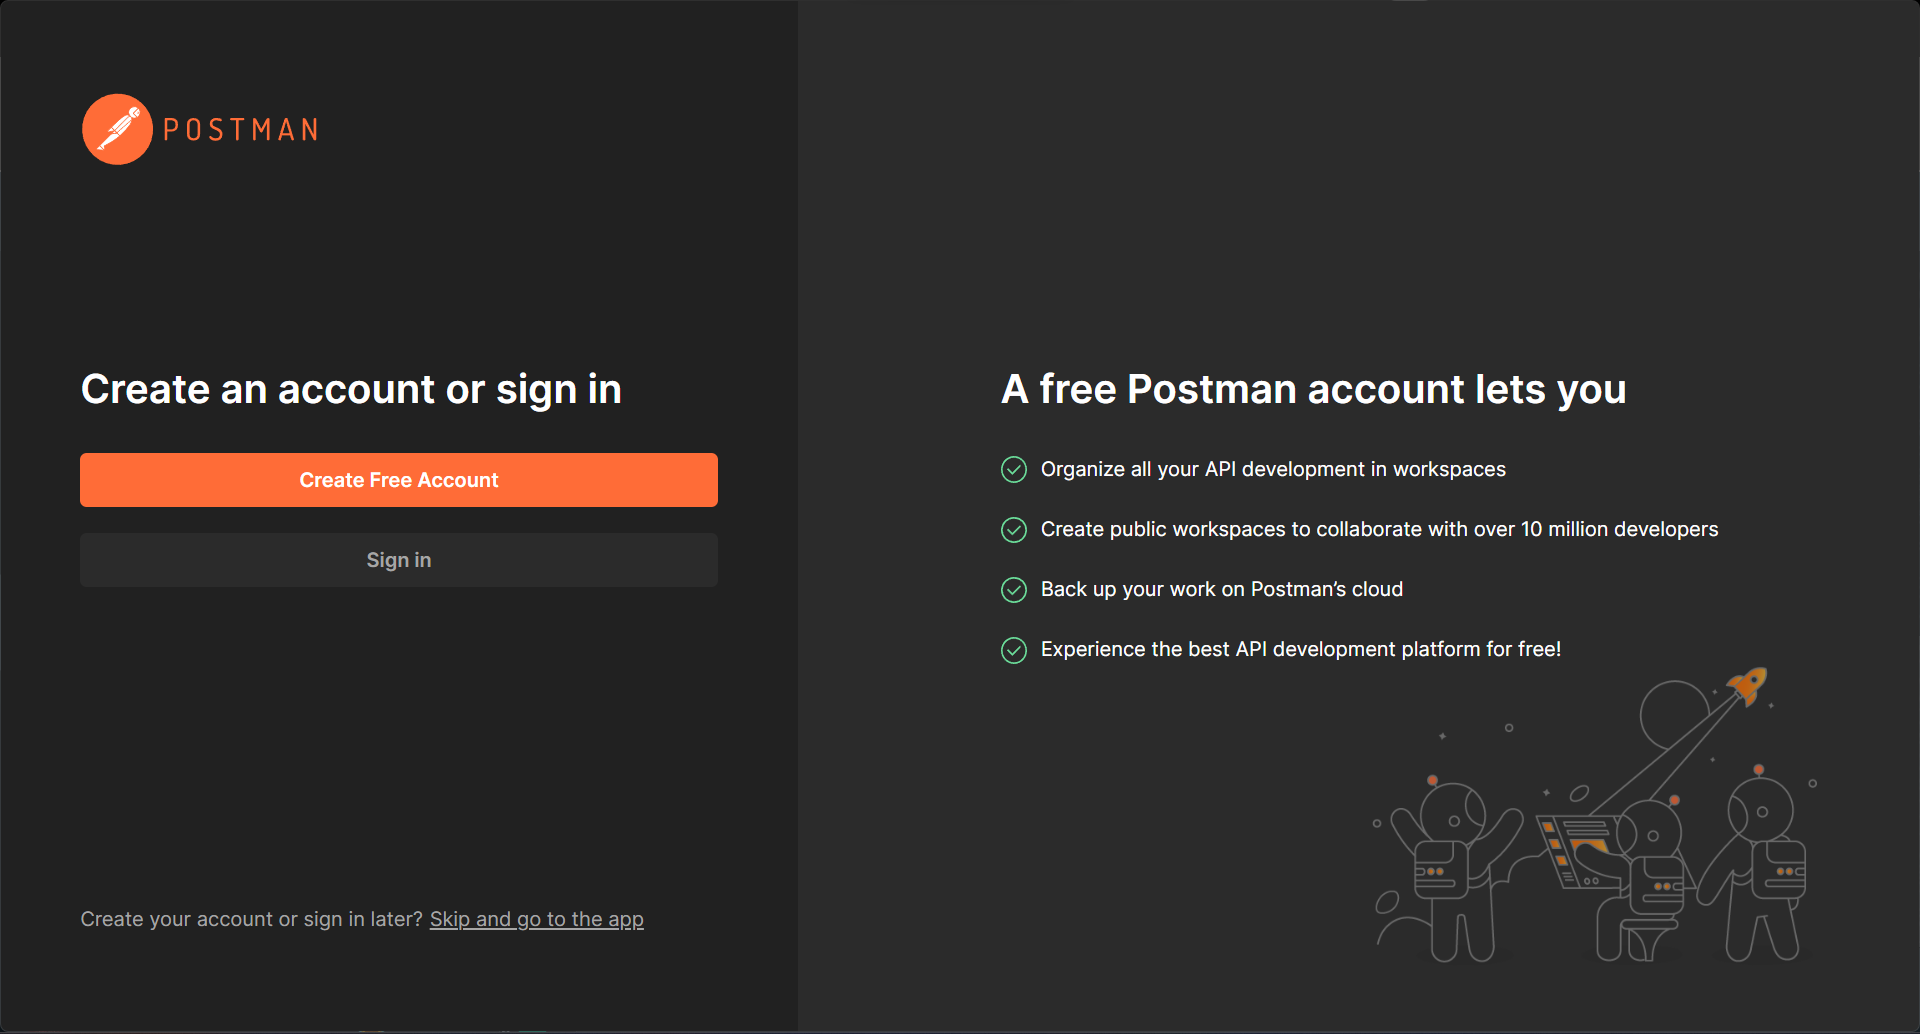Click the checkmark beside Back up your work
The image size is (1920, 1034).
click(1014, 590)
